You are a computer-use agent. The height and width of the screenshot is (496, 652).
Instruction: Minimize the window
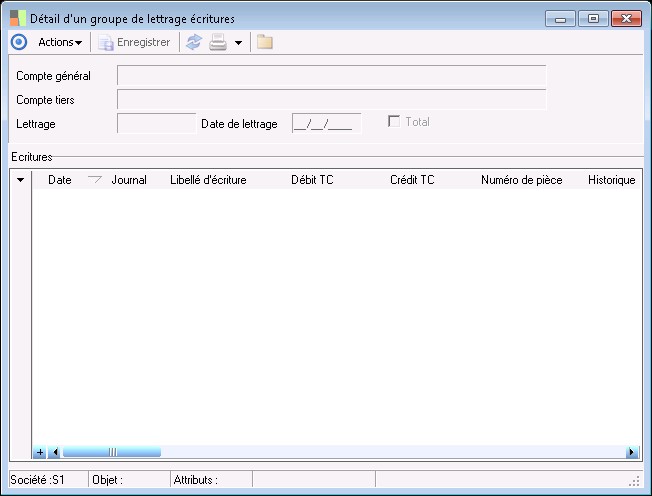tap(560, 19)
